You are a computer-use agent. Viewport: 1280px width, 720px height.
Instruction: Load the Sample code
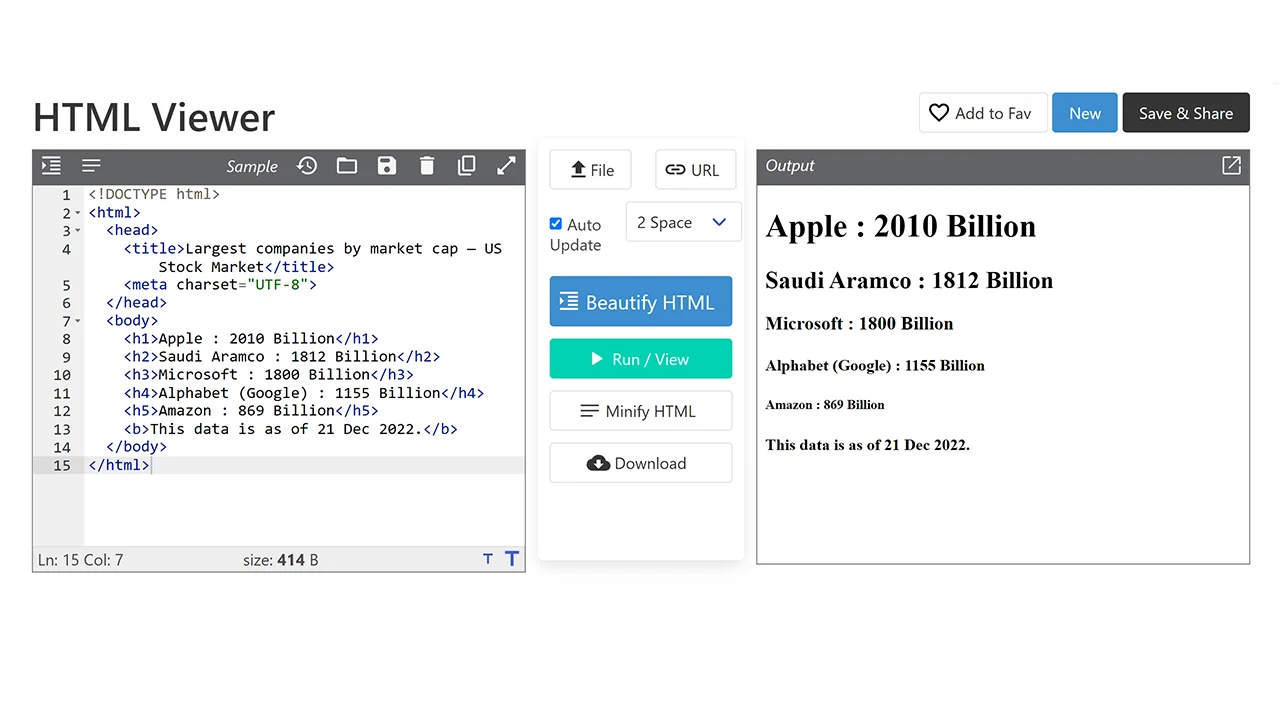(251, 166)
